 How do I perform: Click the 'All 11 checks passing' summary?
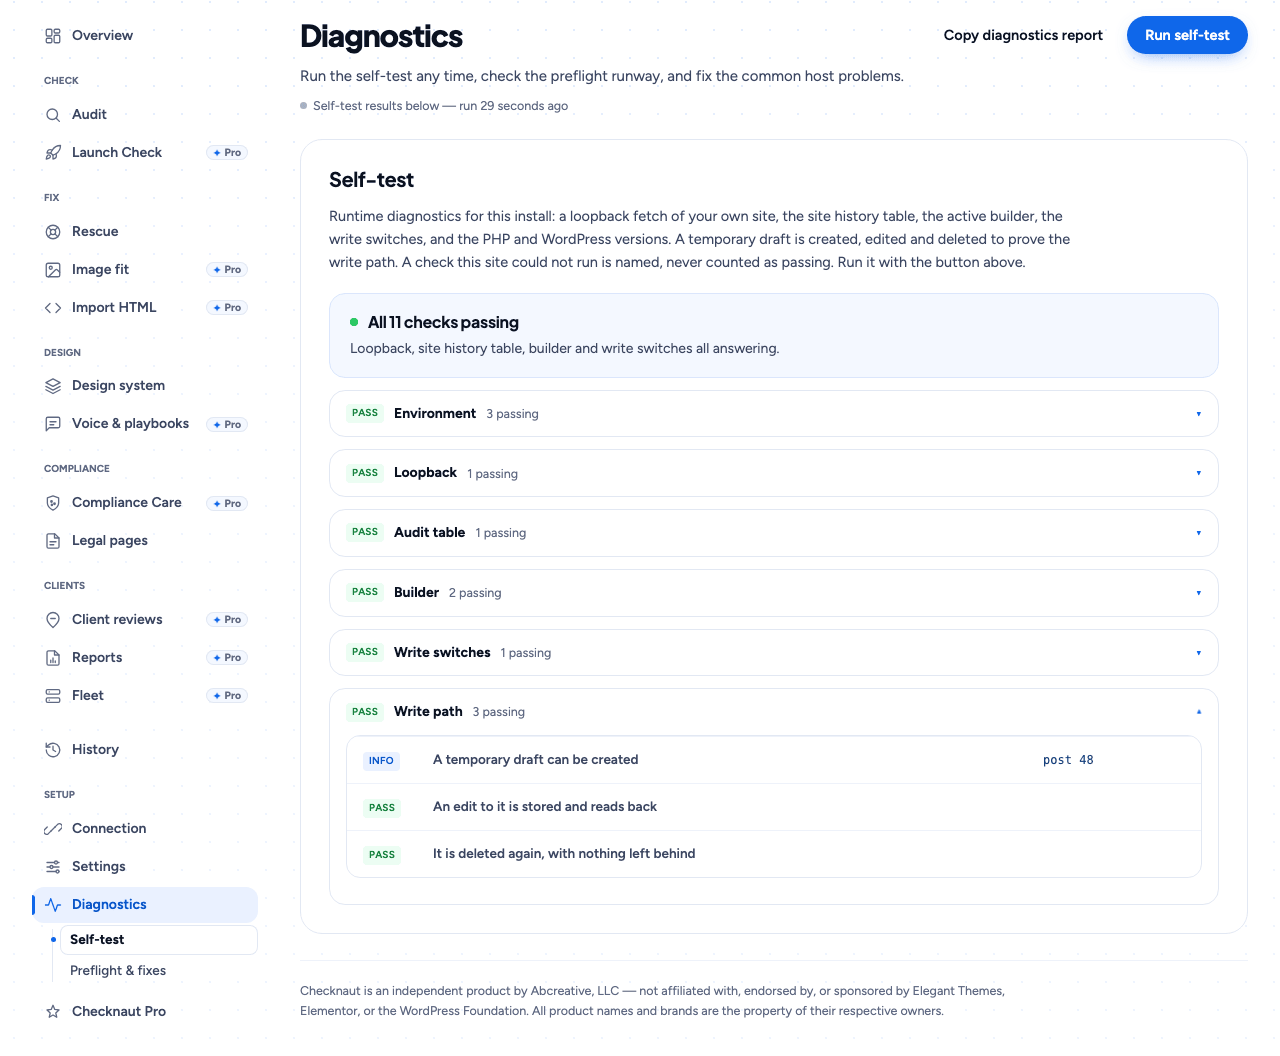point(774,335)
